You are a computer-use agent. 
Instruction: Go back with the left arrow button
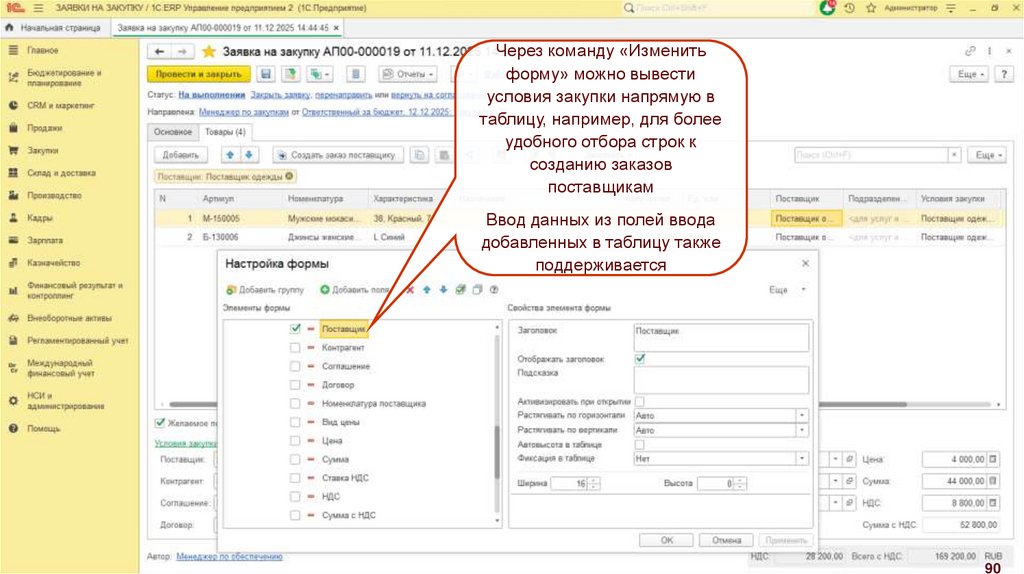tap(159, 52)
